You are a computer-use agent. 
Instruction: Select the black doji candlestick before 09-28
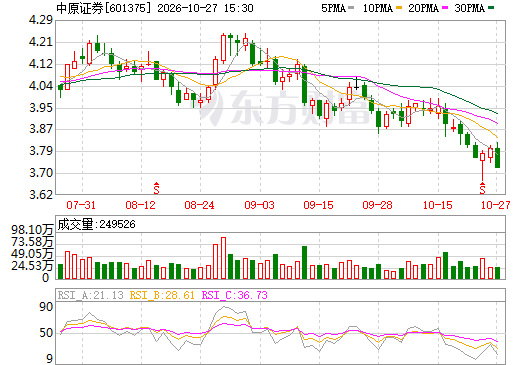click(x=356, y=83)
